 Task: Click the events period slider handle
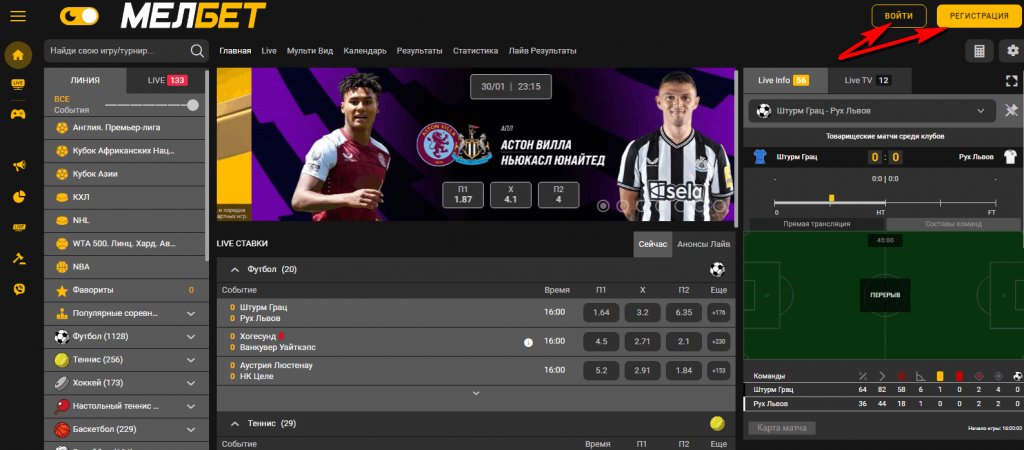pyautogui.click(x=192, y=105)
